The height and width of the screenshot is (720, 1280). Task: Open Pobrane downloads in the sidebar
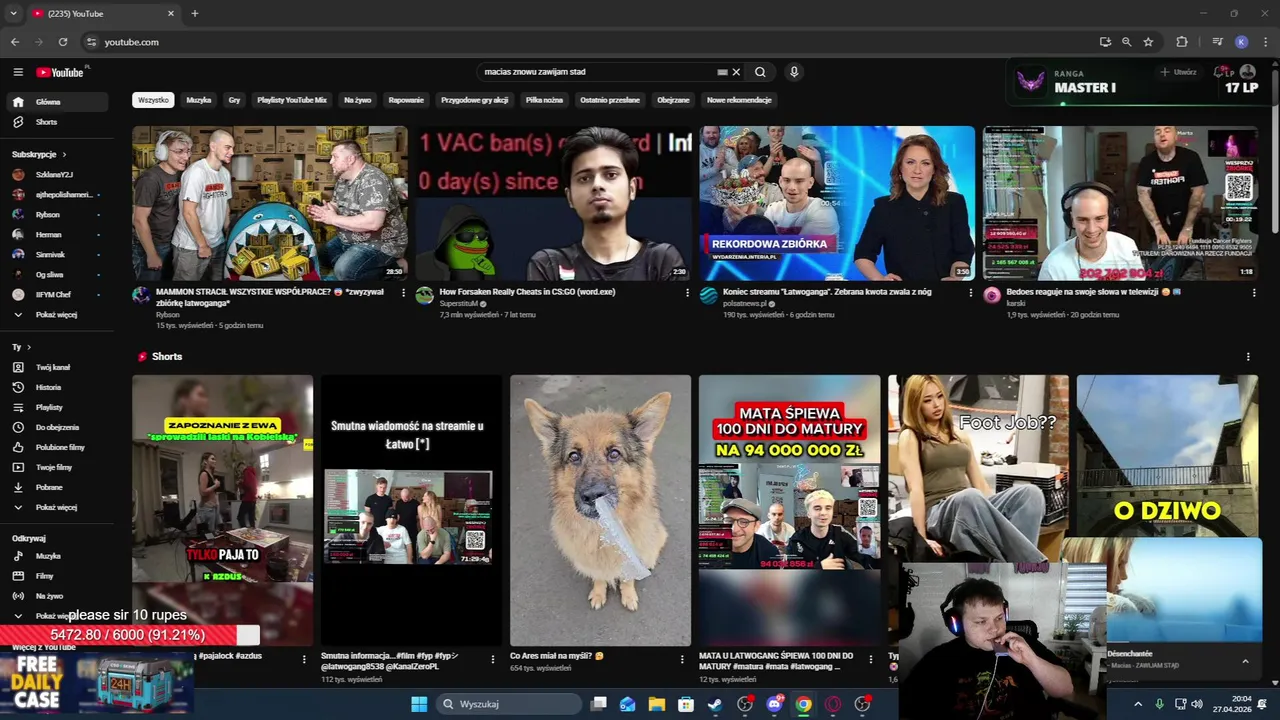(x=58, y=487)
